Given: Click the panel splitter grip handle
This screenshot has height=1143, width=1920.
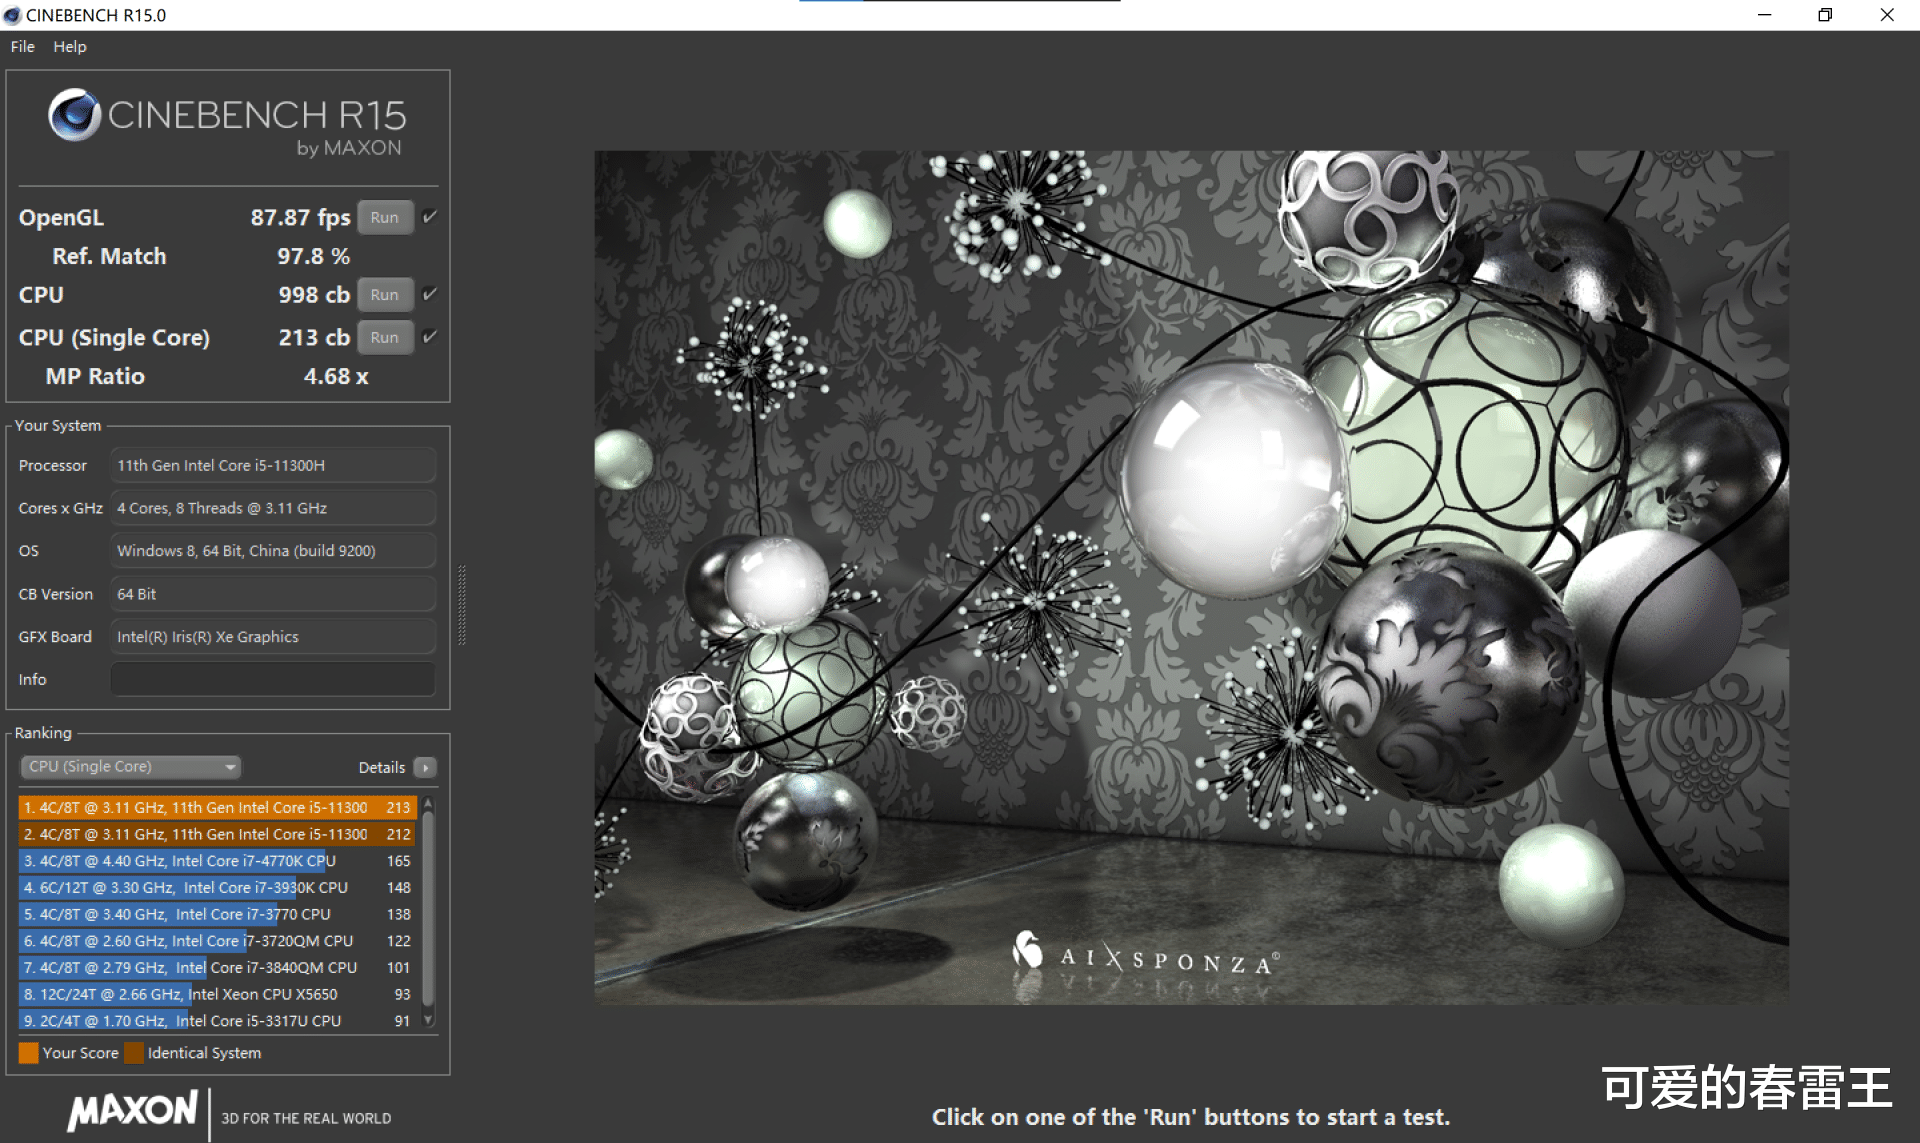Looking at the screenshot, I should [461, 605].
